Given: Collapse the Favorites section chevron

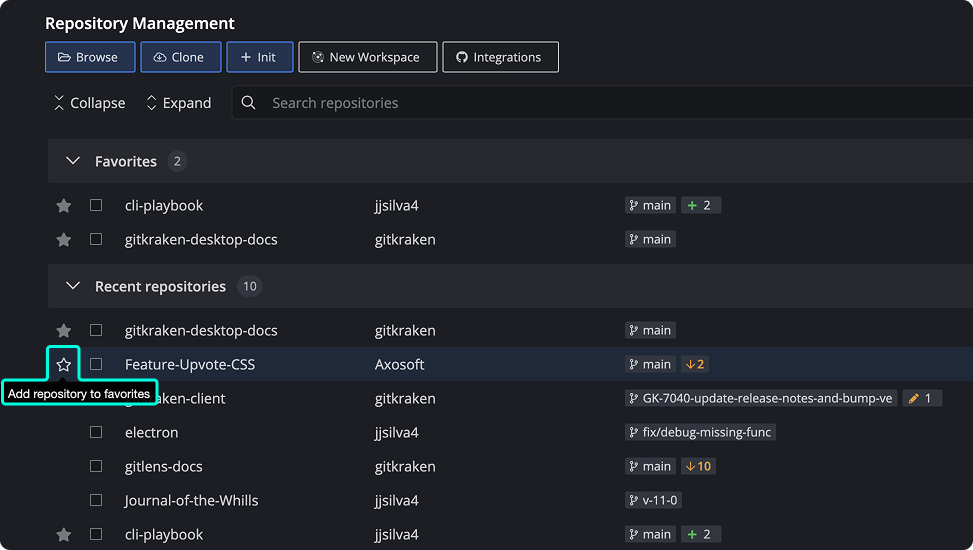Looking at the screenshot, I should click(72, 161).
